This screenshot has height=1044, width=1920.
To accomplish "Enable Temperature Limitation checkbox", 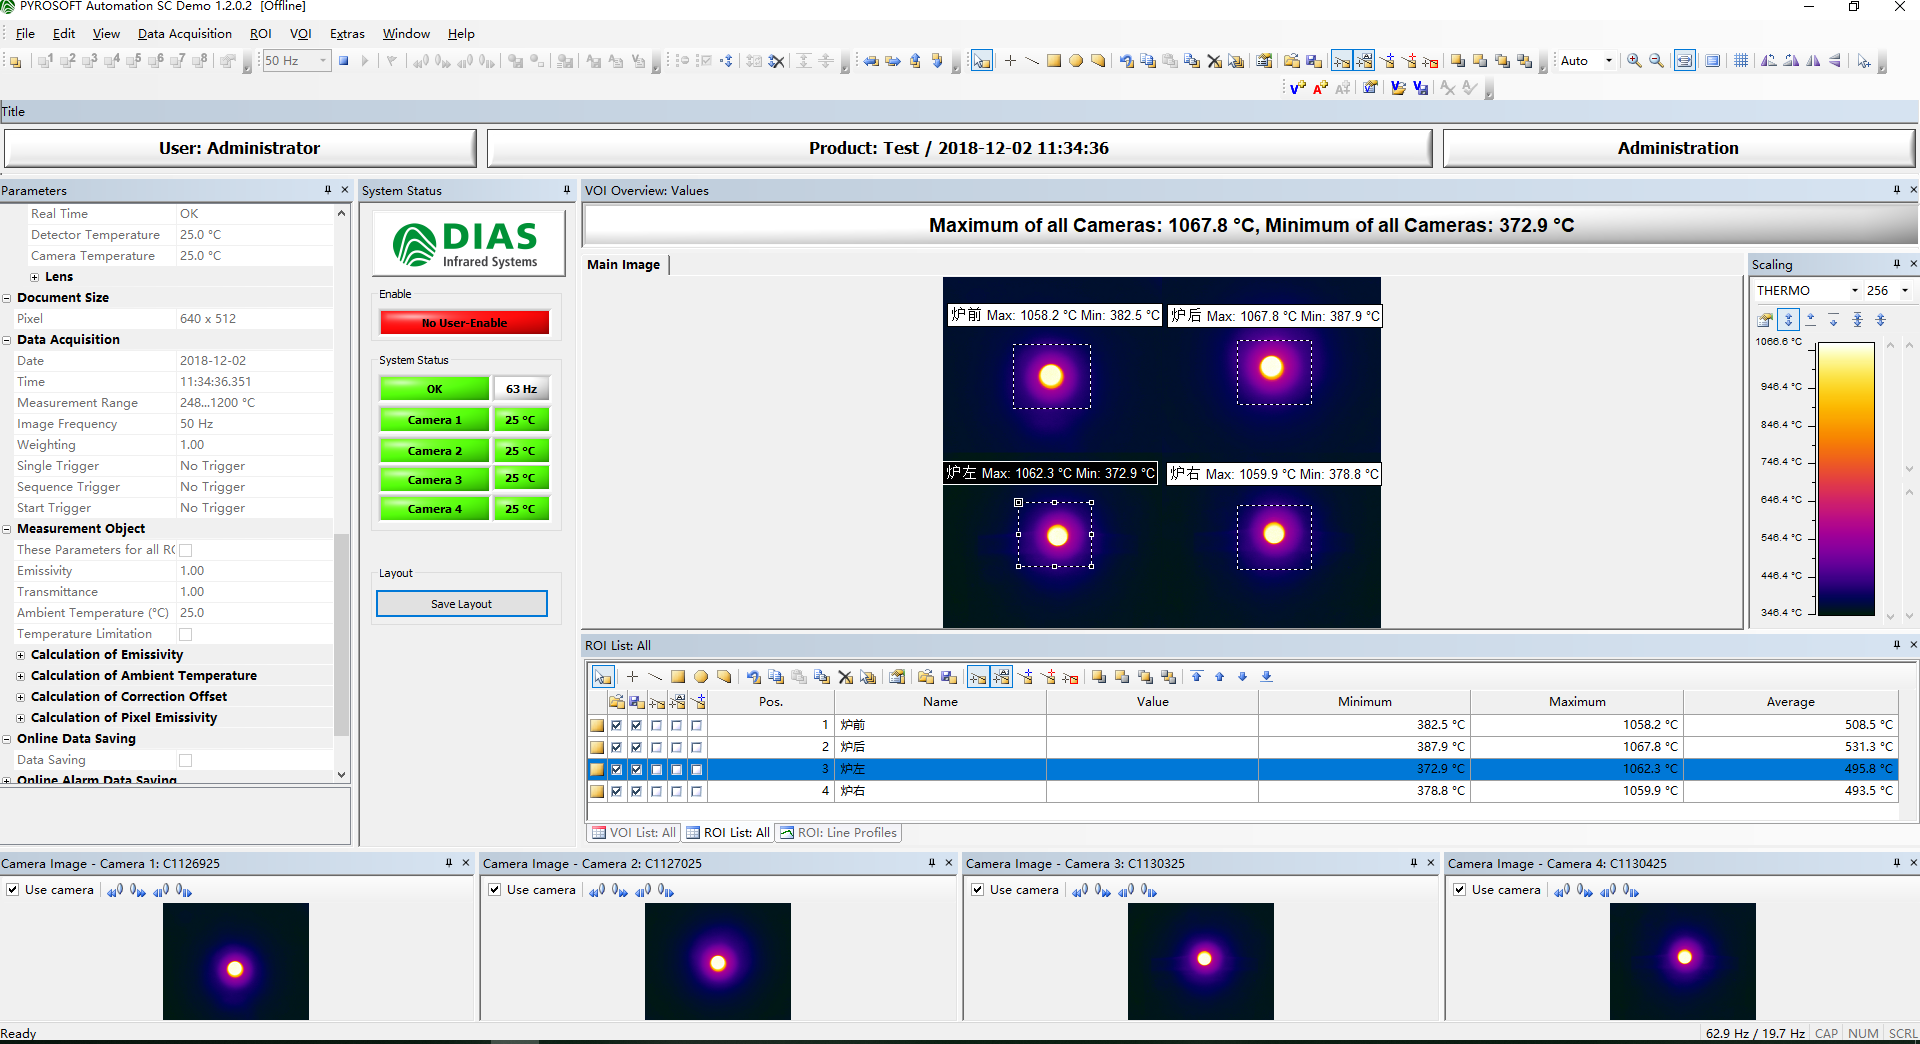I will [x=186, y=633].
